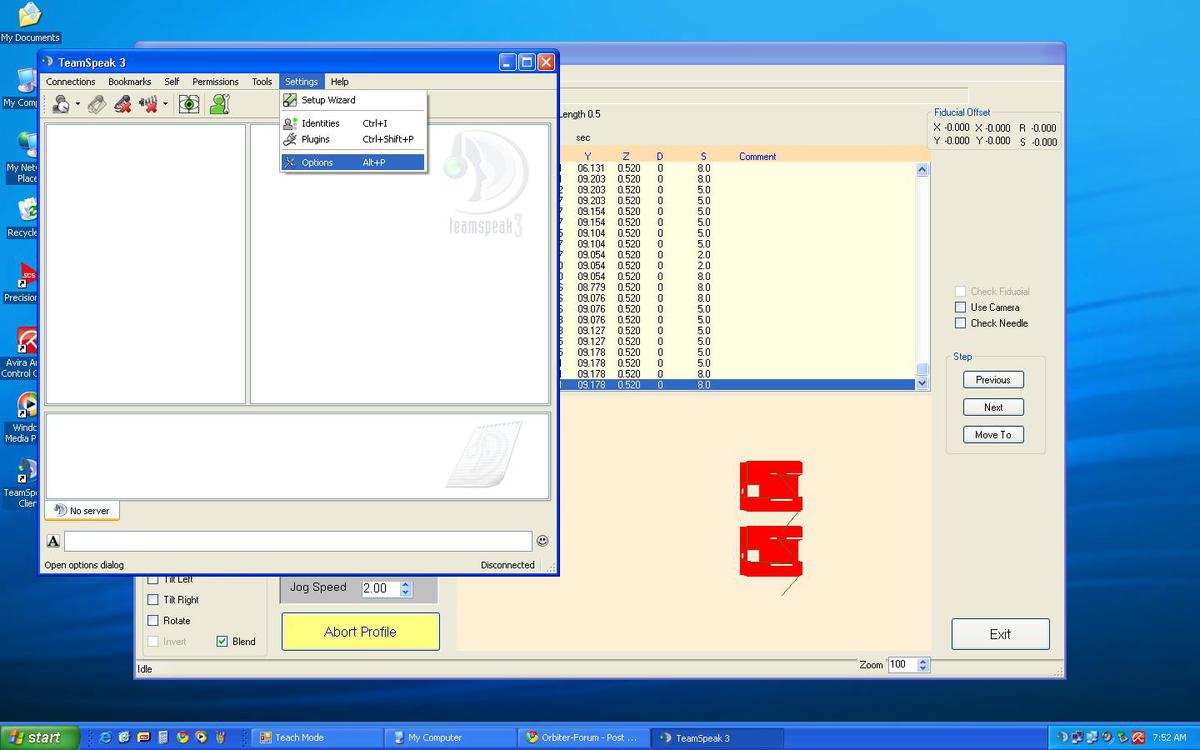
Task: Choose Plugins from Settings menu
Action: click(x=354, y=139)
